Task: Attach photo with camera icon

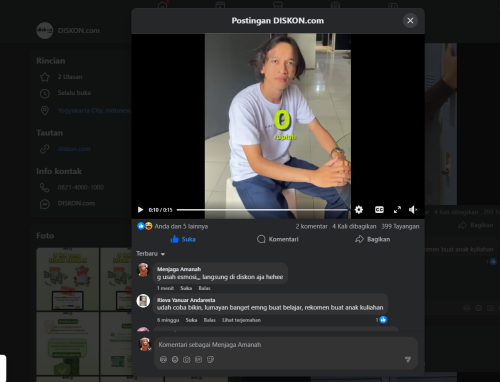Action: coord(187,359)
